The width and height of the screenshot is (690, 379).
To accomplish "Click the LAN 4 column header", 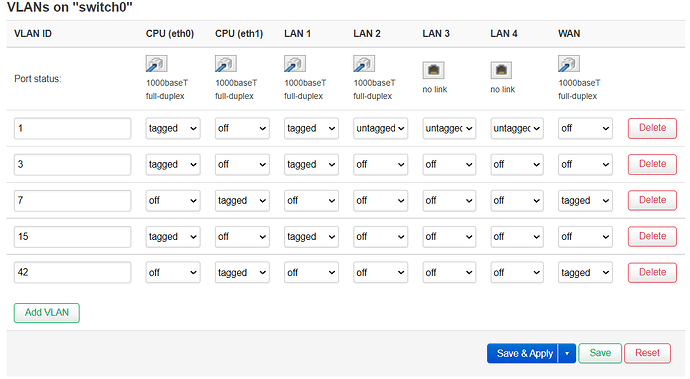I will click(504, 34).
